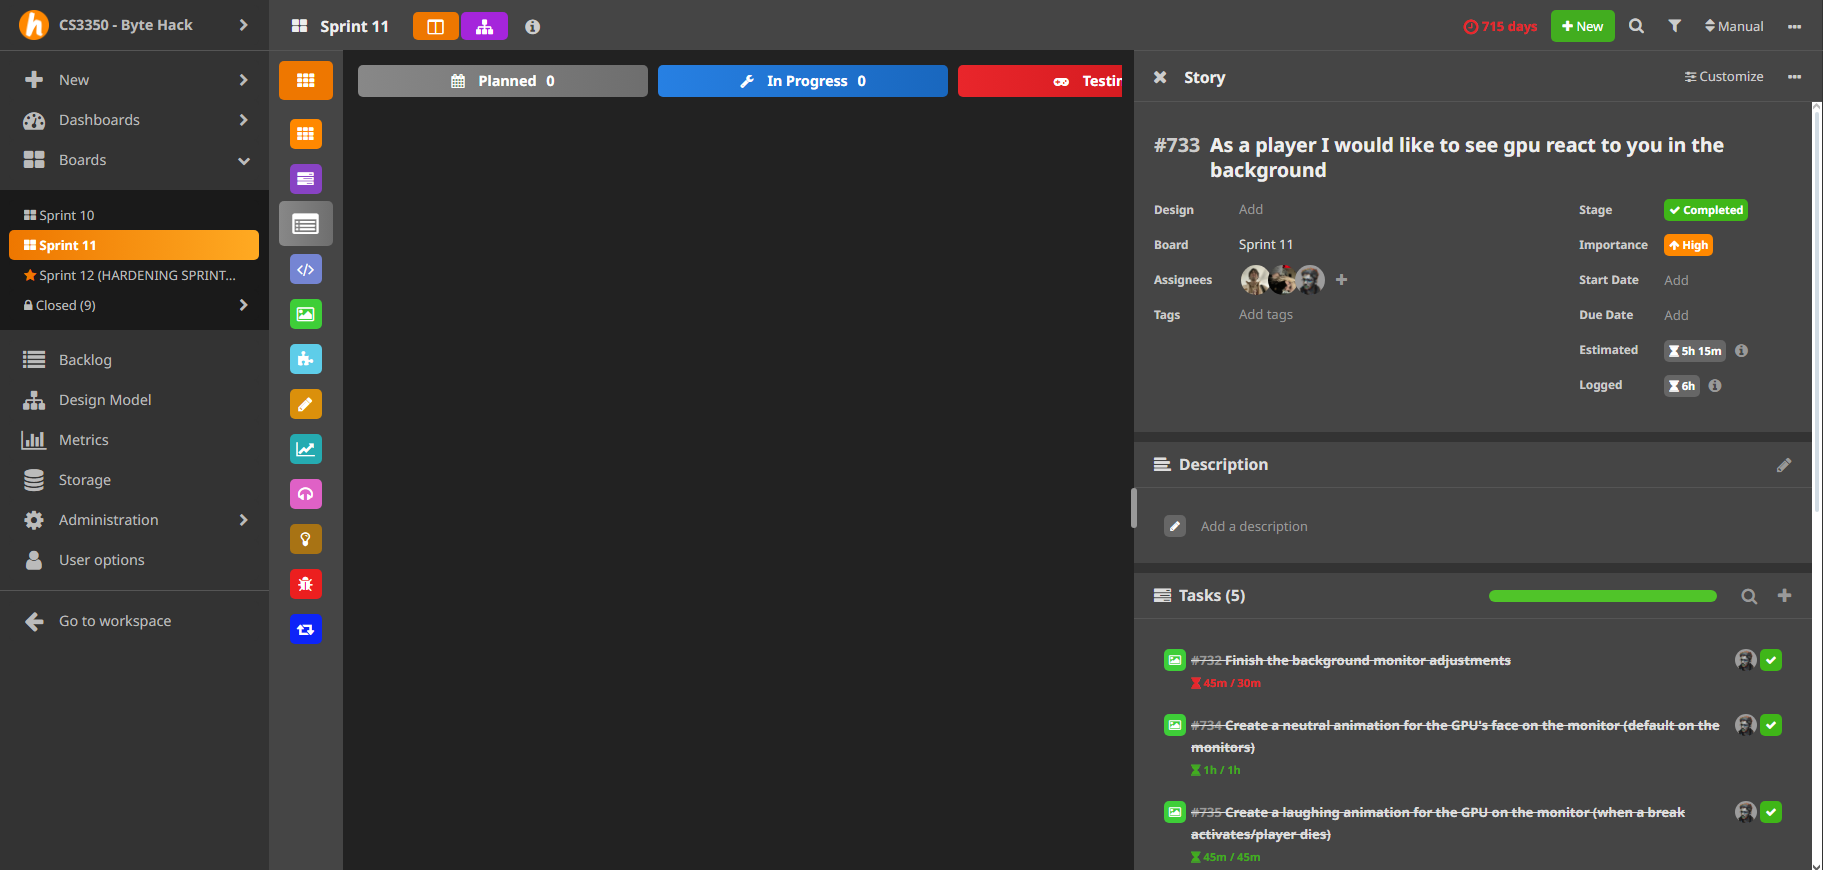Expand the CS3350 - Byte Hack project chevron

click(243, 25)
